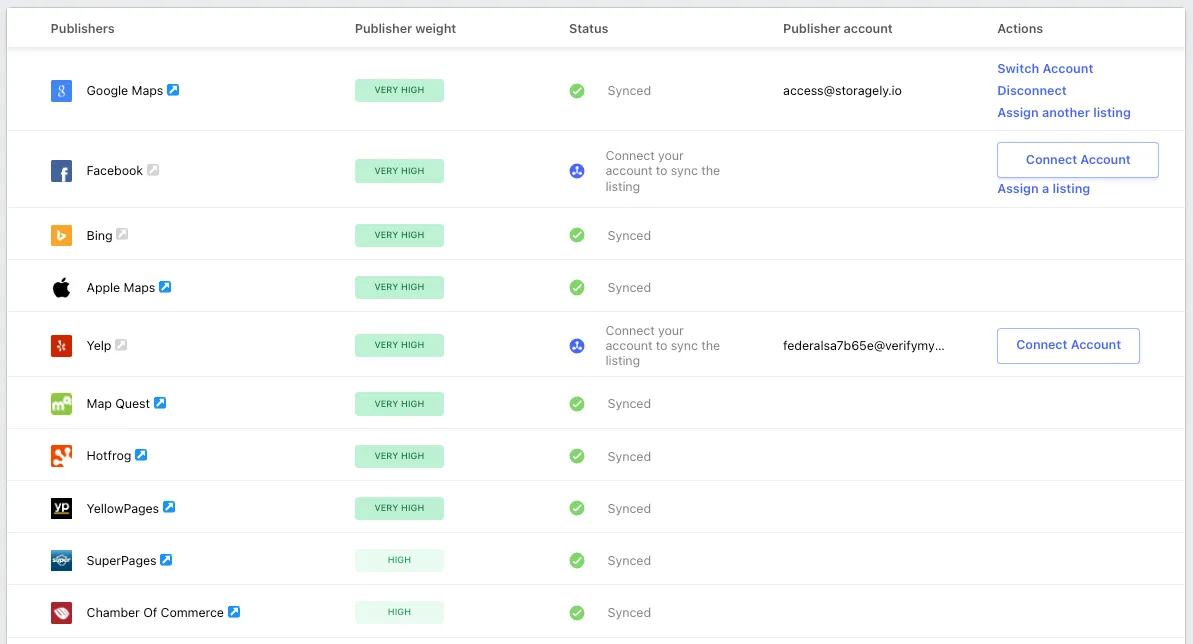
Task: Select Yelp's federalsa7b65e@verifymy... account text
Action: (x=864, y=346)
